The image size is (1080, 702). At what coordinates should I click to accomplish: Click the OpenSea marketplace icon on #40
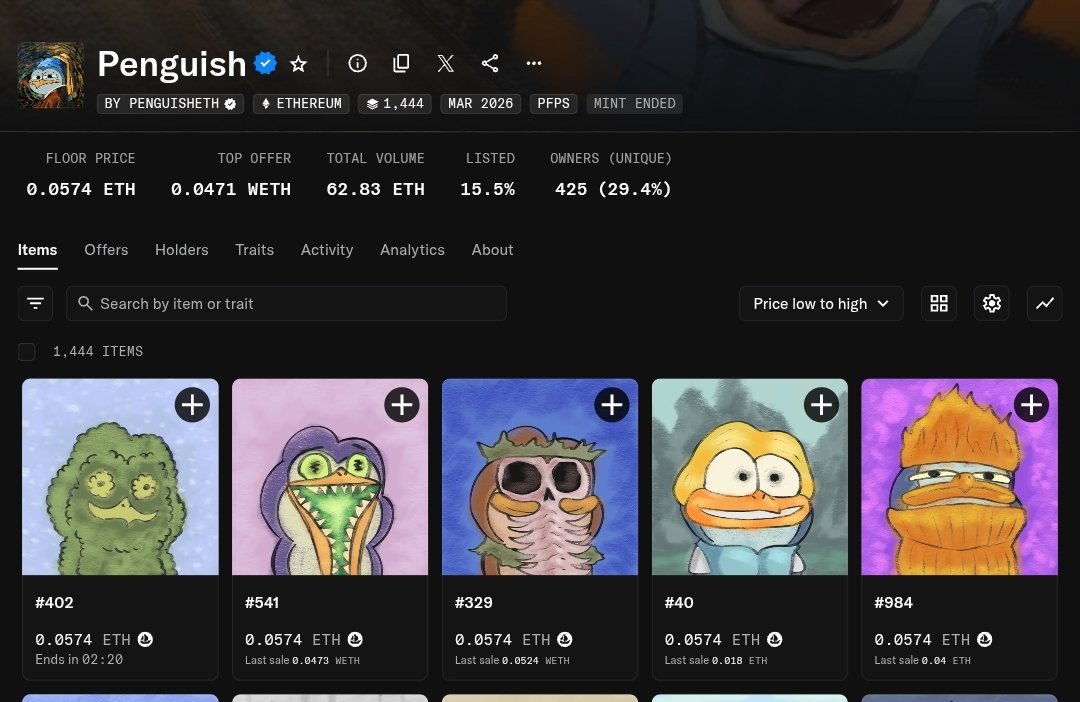pyautogui.click(x=775, y=639)
